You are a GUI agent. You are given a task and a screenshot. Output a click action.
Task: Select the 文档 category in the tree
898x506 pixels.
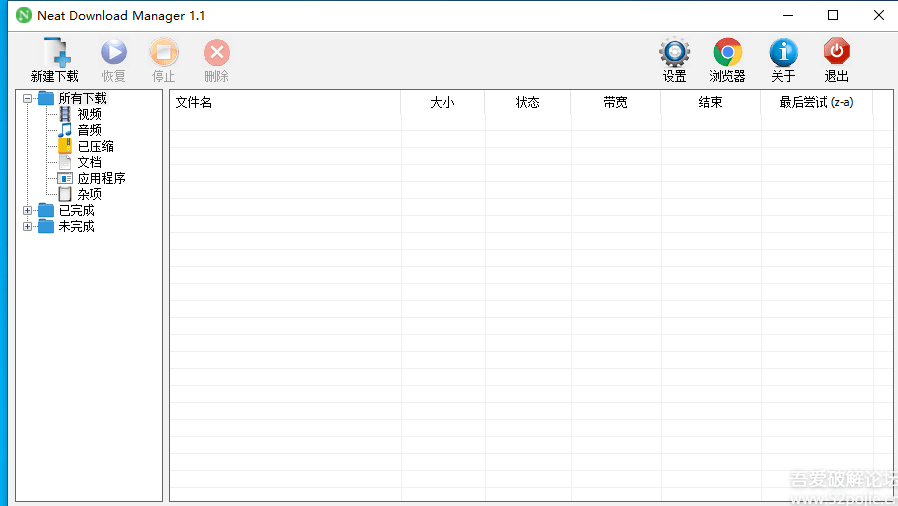click(x=89, y=163)
